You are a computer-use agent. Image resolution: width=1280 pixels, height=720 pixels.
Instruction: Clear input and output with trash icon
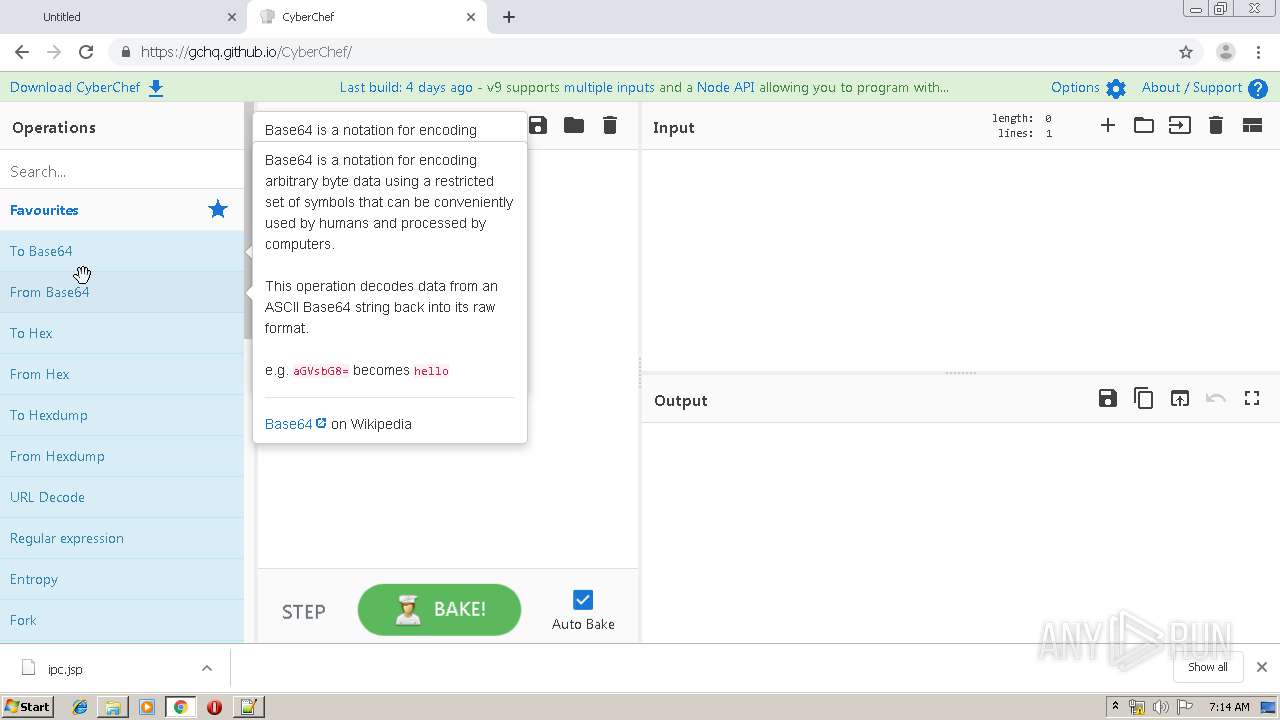[x=1216, y=125]
